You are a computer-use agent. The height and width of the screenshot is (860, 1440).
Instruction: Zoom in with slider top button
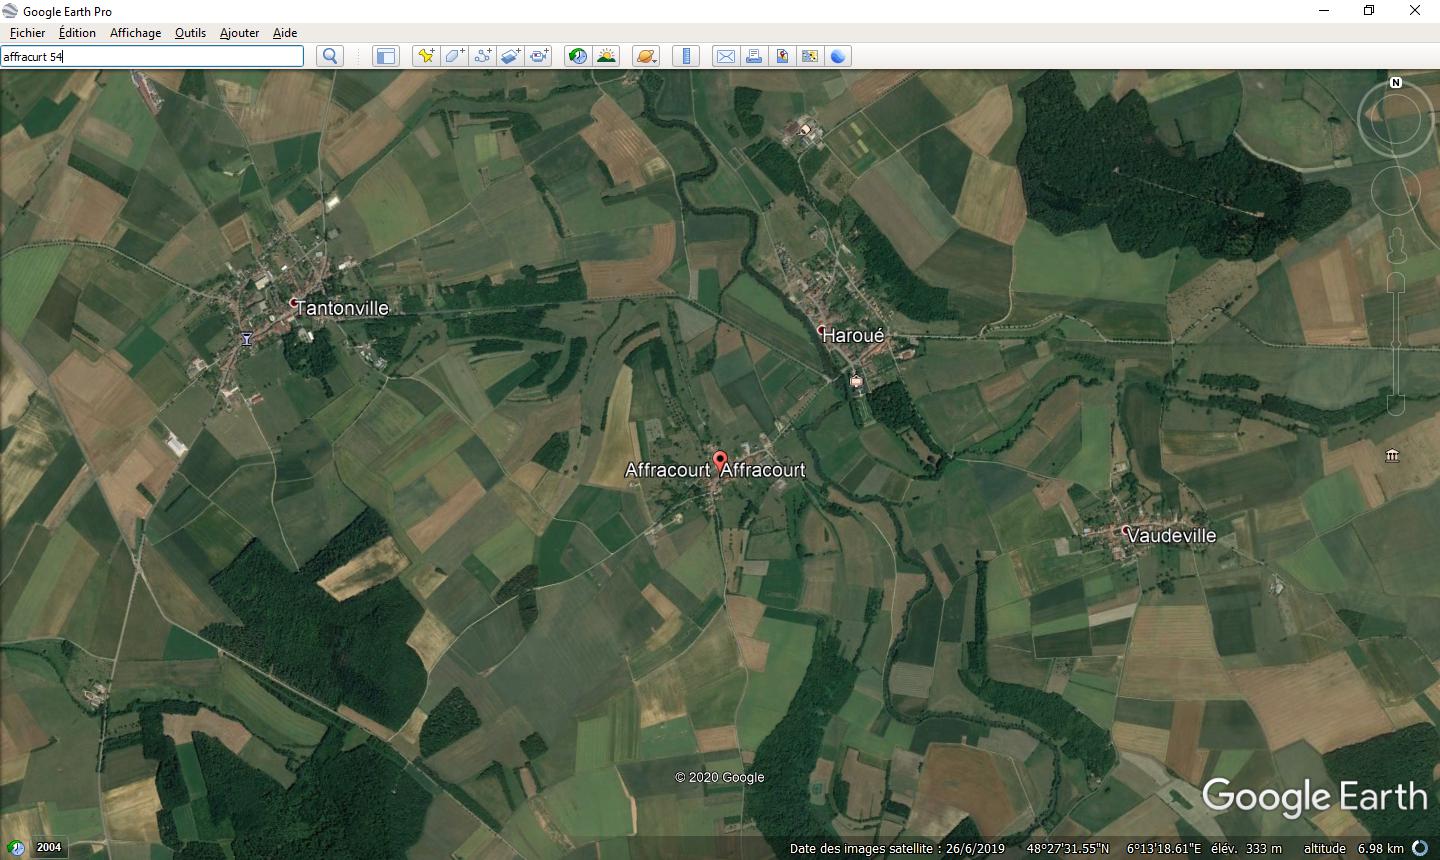[1396, 283]
